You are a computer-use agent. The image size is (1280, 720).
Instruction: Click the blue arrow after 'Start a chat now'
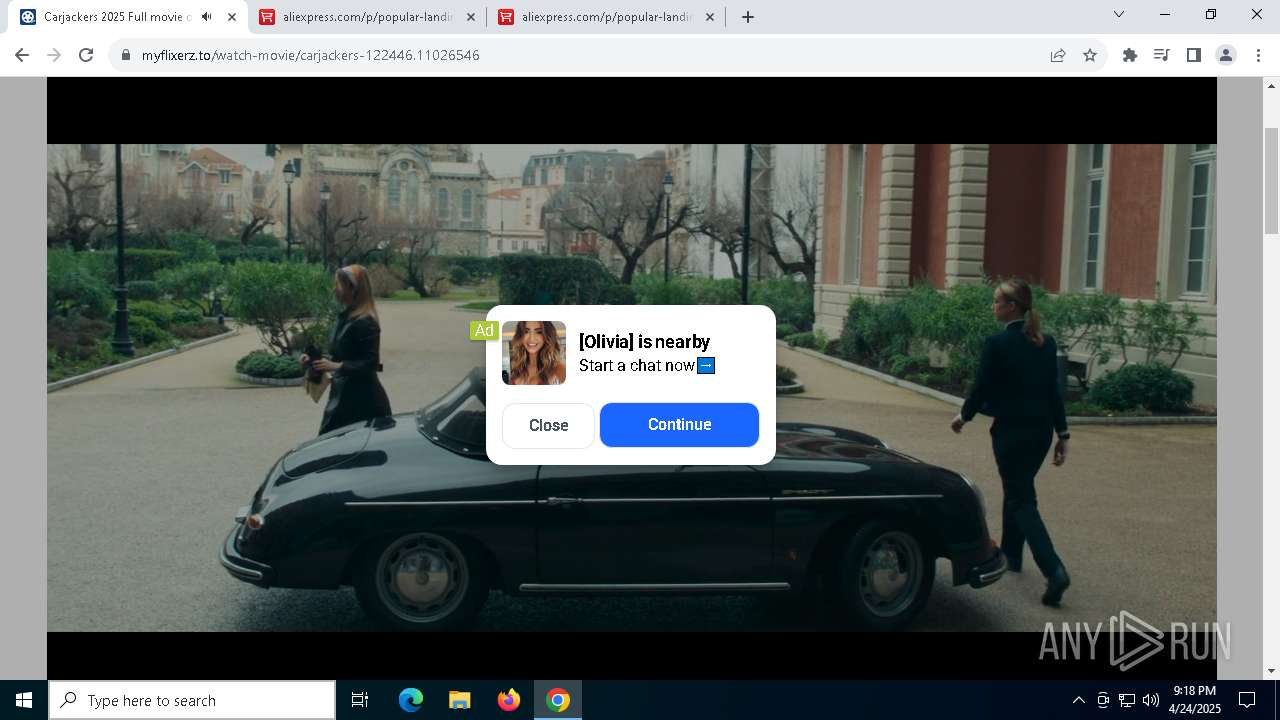706,365
